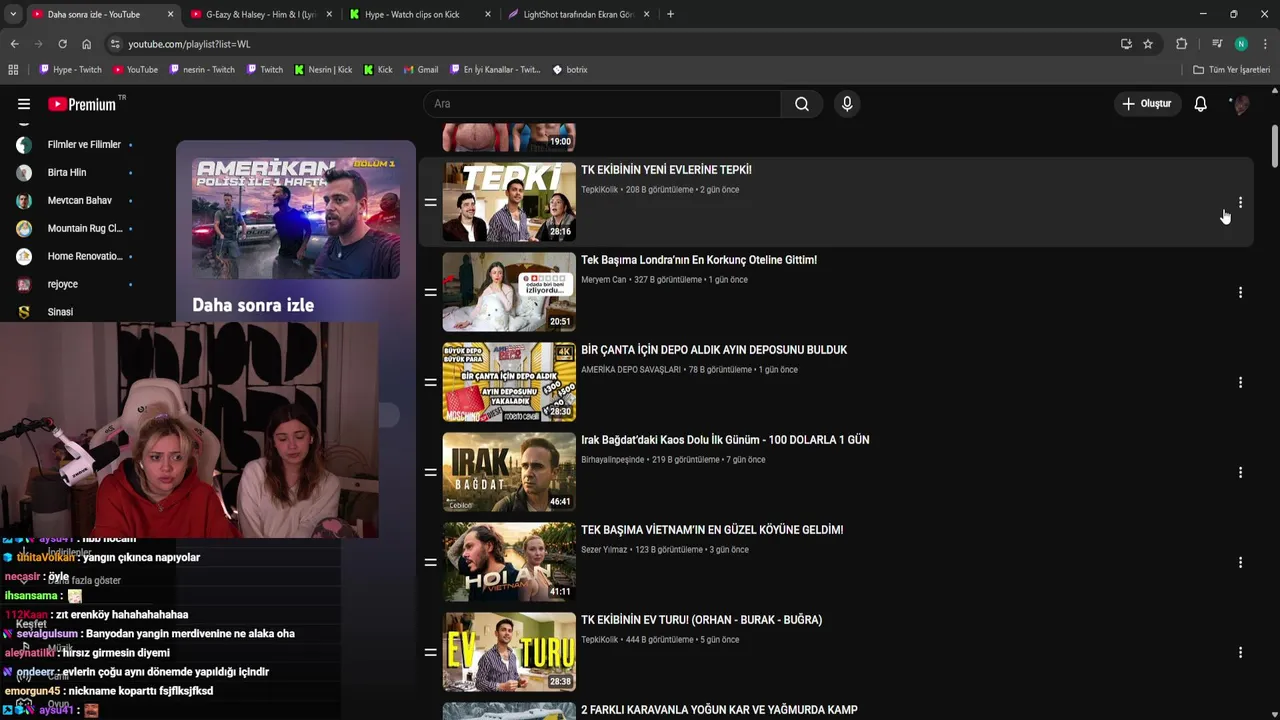Image resolution: width=1280 pixels, height=720 pixels.
Task: Click the YouTube Premium logo
Action: coord(82,104)
